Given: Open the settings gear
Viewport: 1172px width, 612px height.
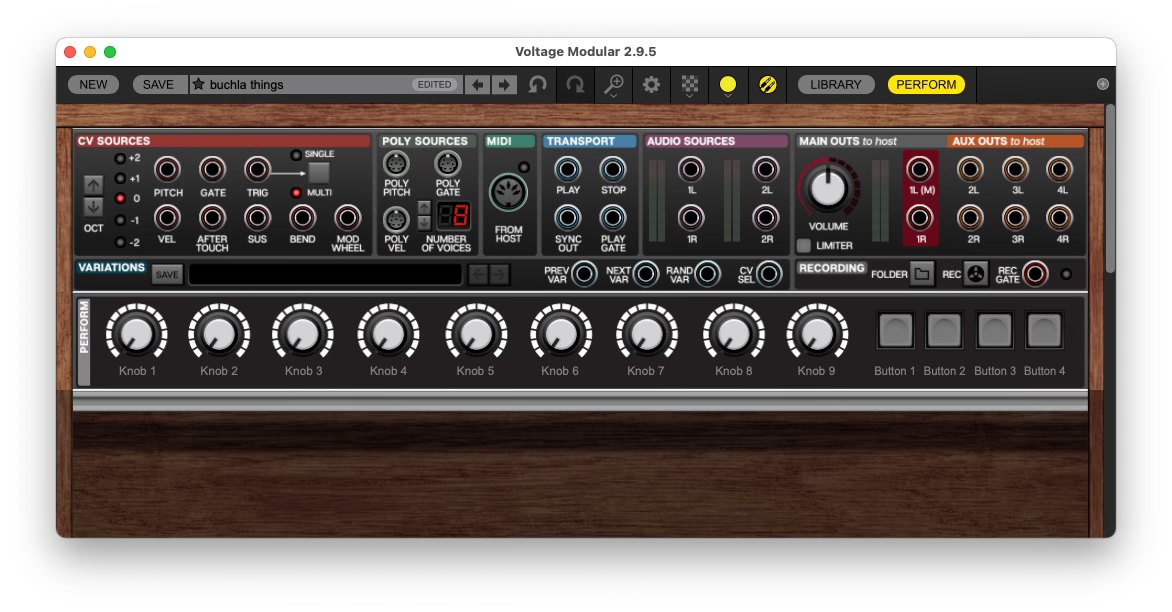Looking at the screenshot, I should click(651, 84).
